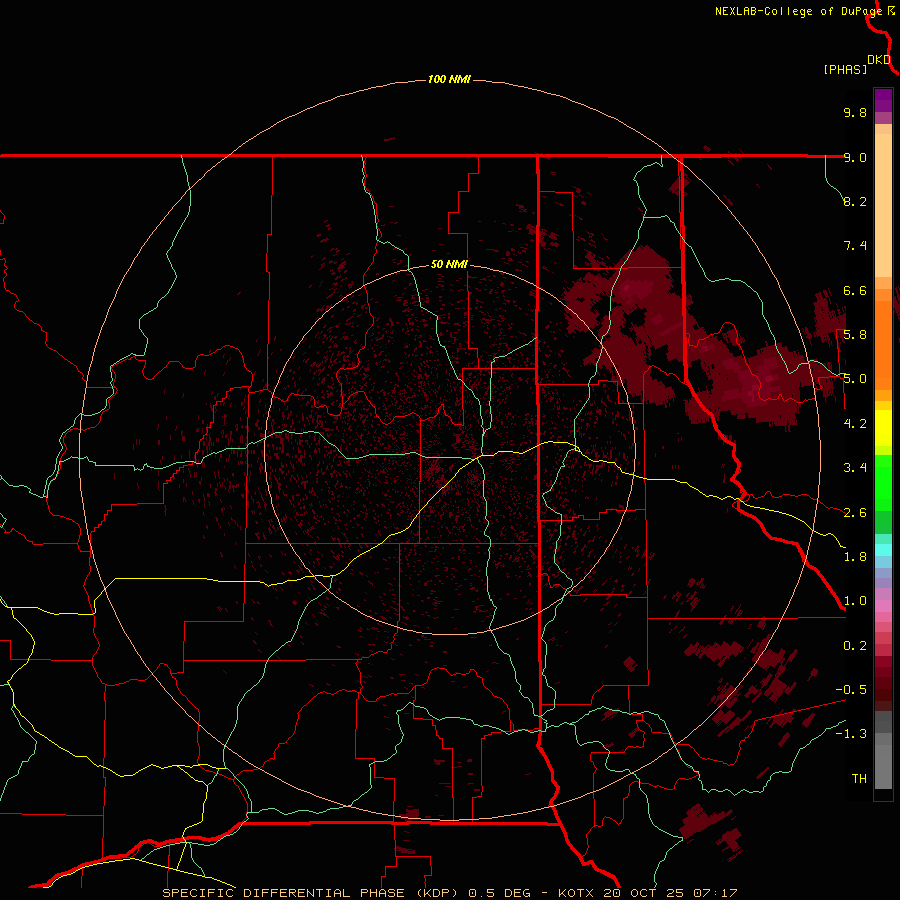The height and width of the screenshot is (900, 900).
Task: Click the SPECIFIC DIFFERENTIAL PHASE (KDP) caption
Action: point(311,893)
